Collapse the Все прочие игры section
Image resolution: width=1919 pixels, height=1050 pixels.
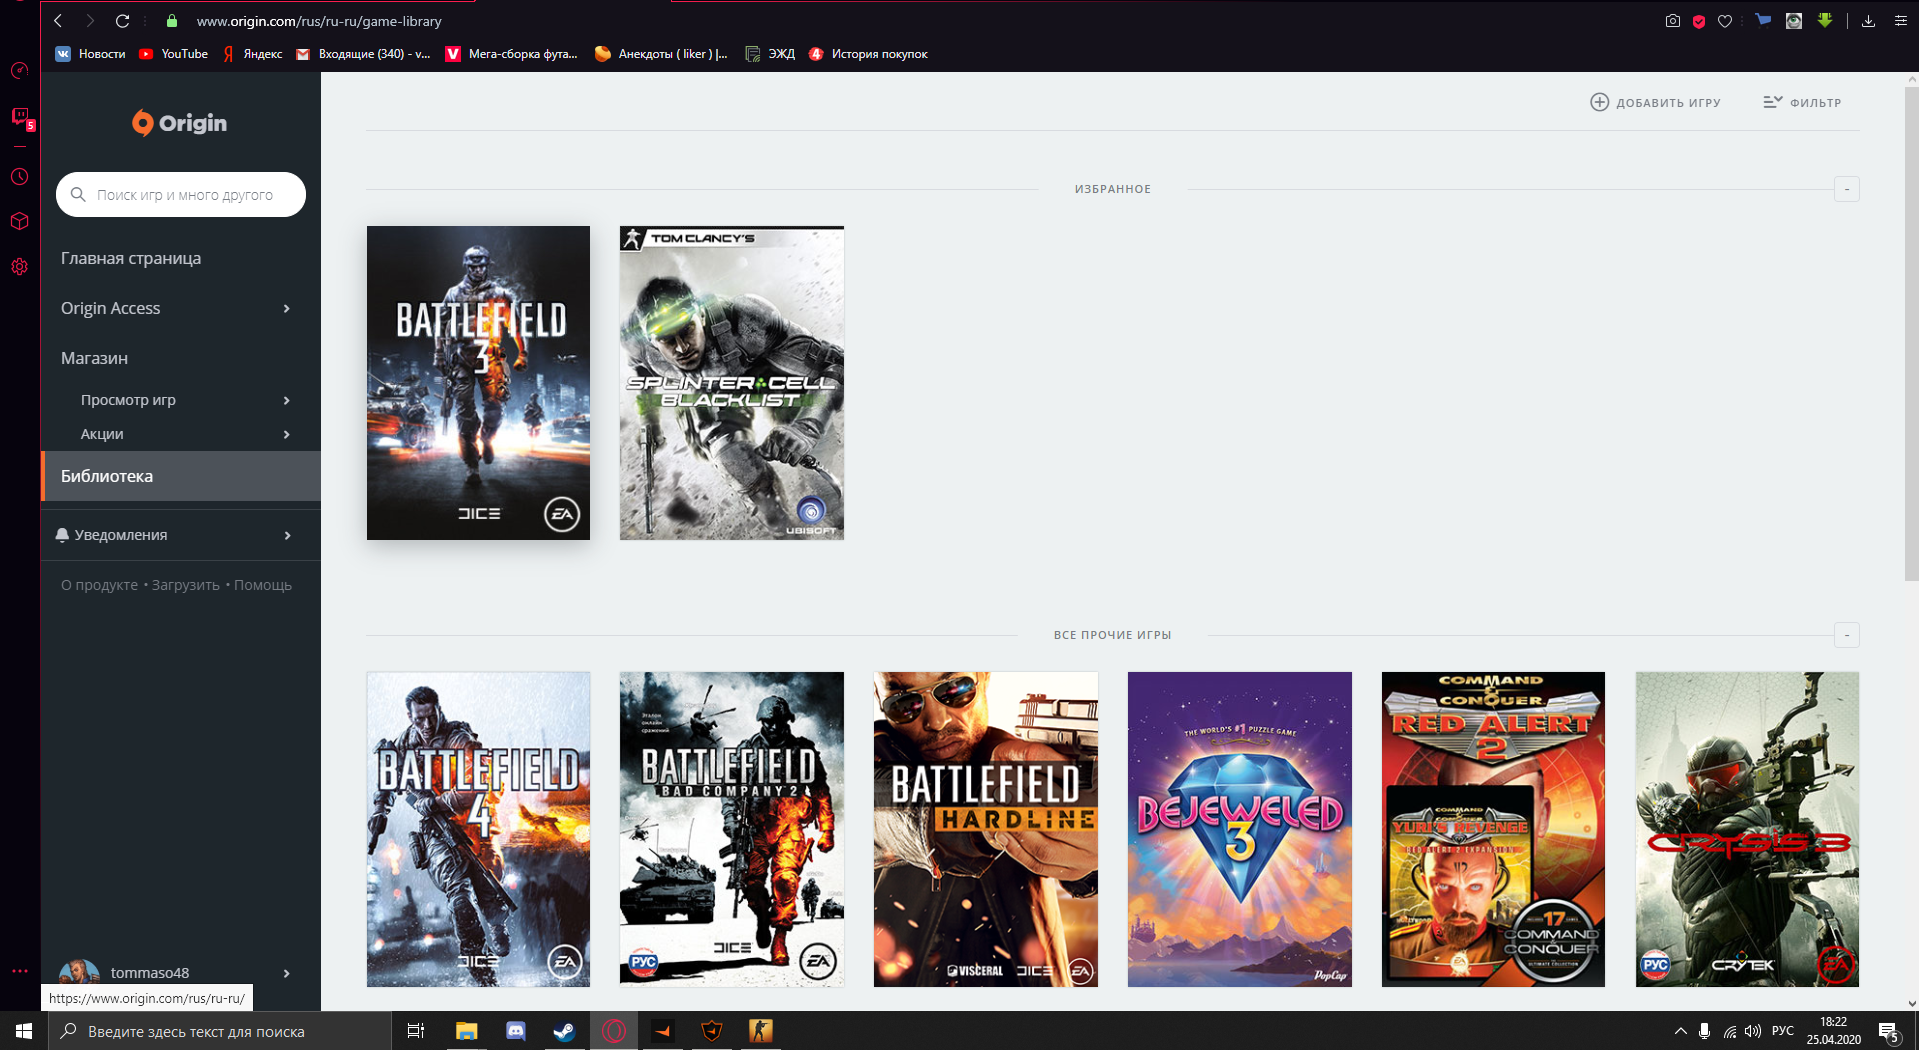point(1847,635)
